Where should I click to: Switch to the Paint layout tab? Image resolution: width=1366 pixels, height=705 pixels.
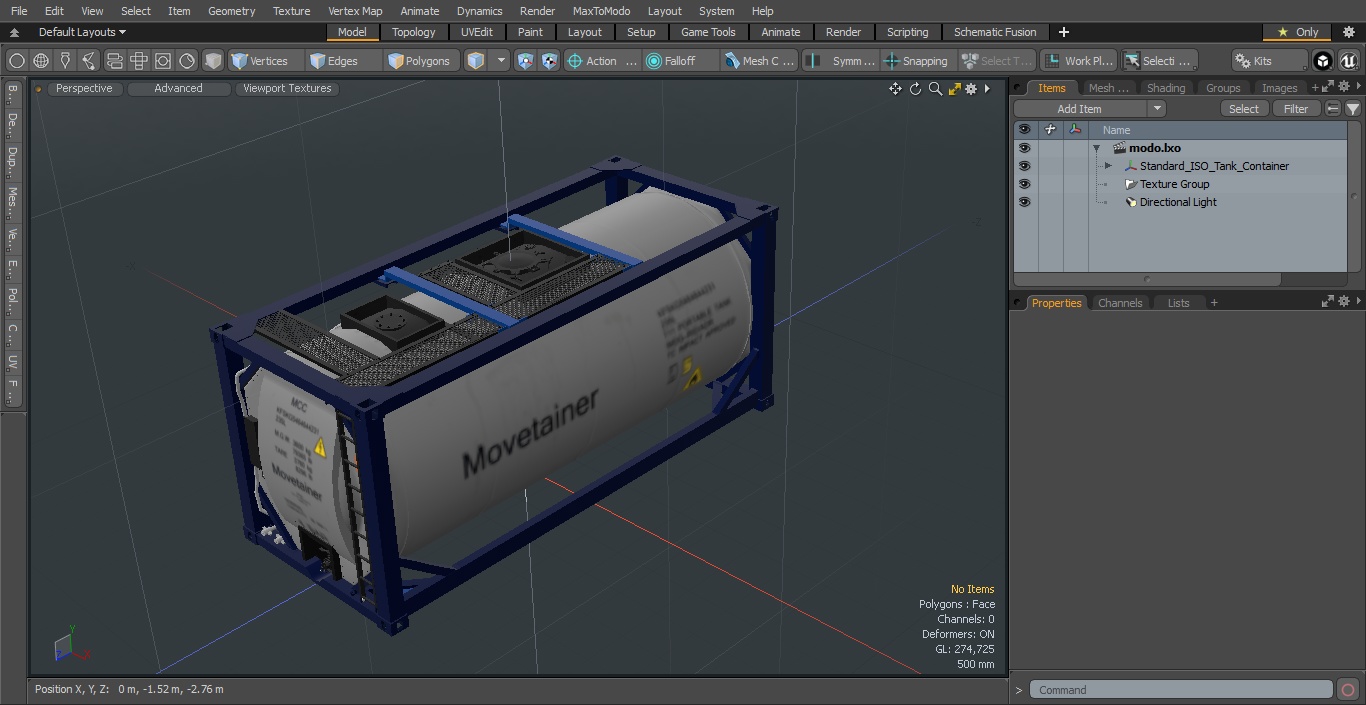coord(531,32)
